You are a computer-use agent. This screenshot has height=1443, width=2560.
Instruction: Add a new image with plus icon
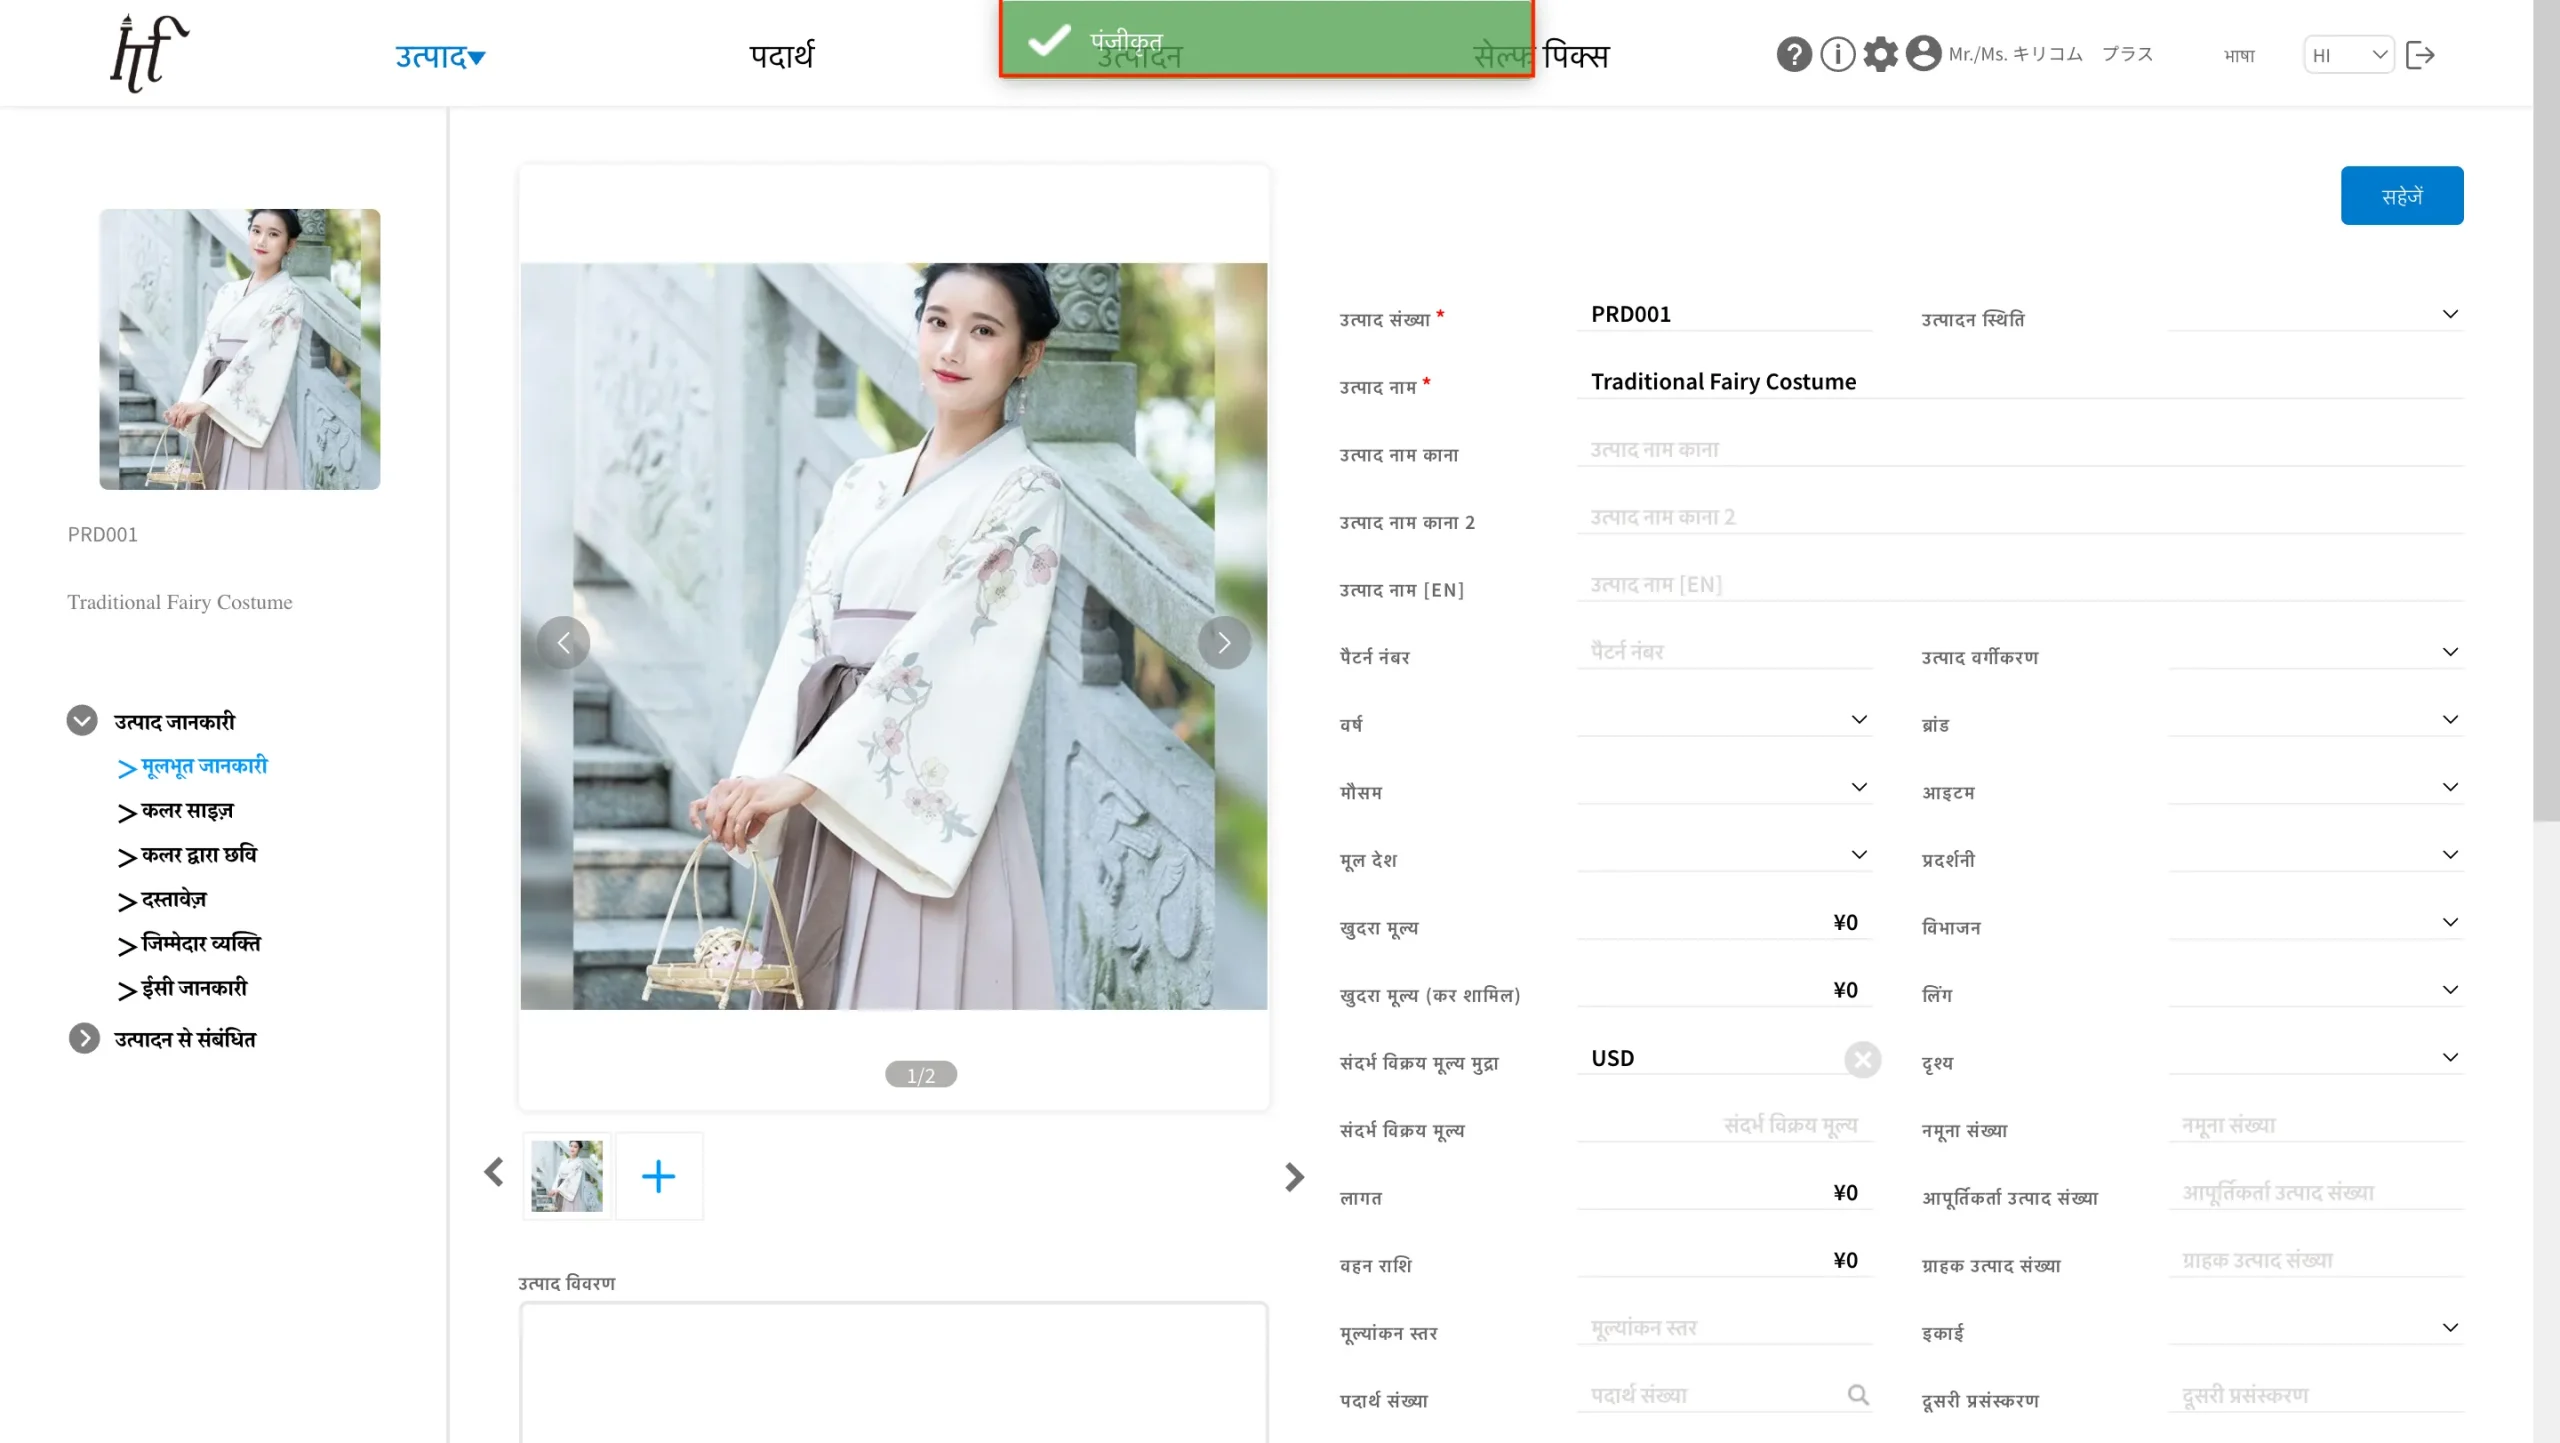pyautogui.click(x=659, y=1176)
